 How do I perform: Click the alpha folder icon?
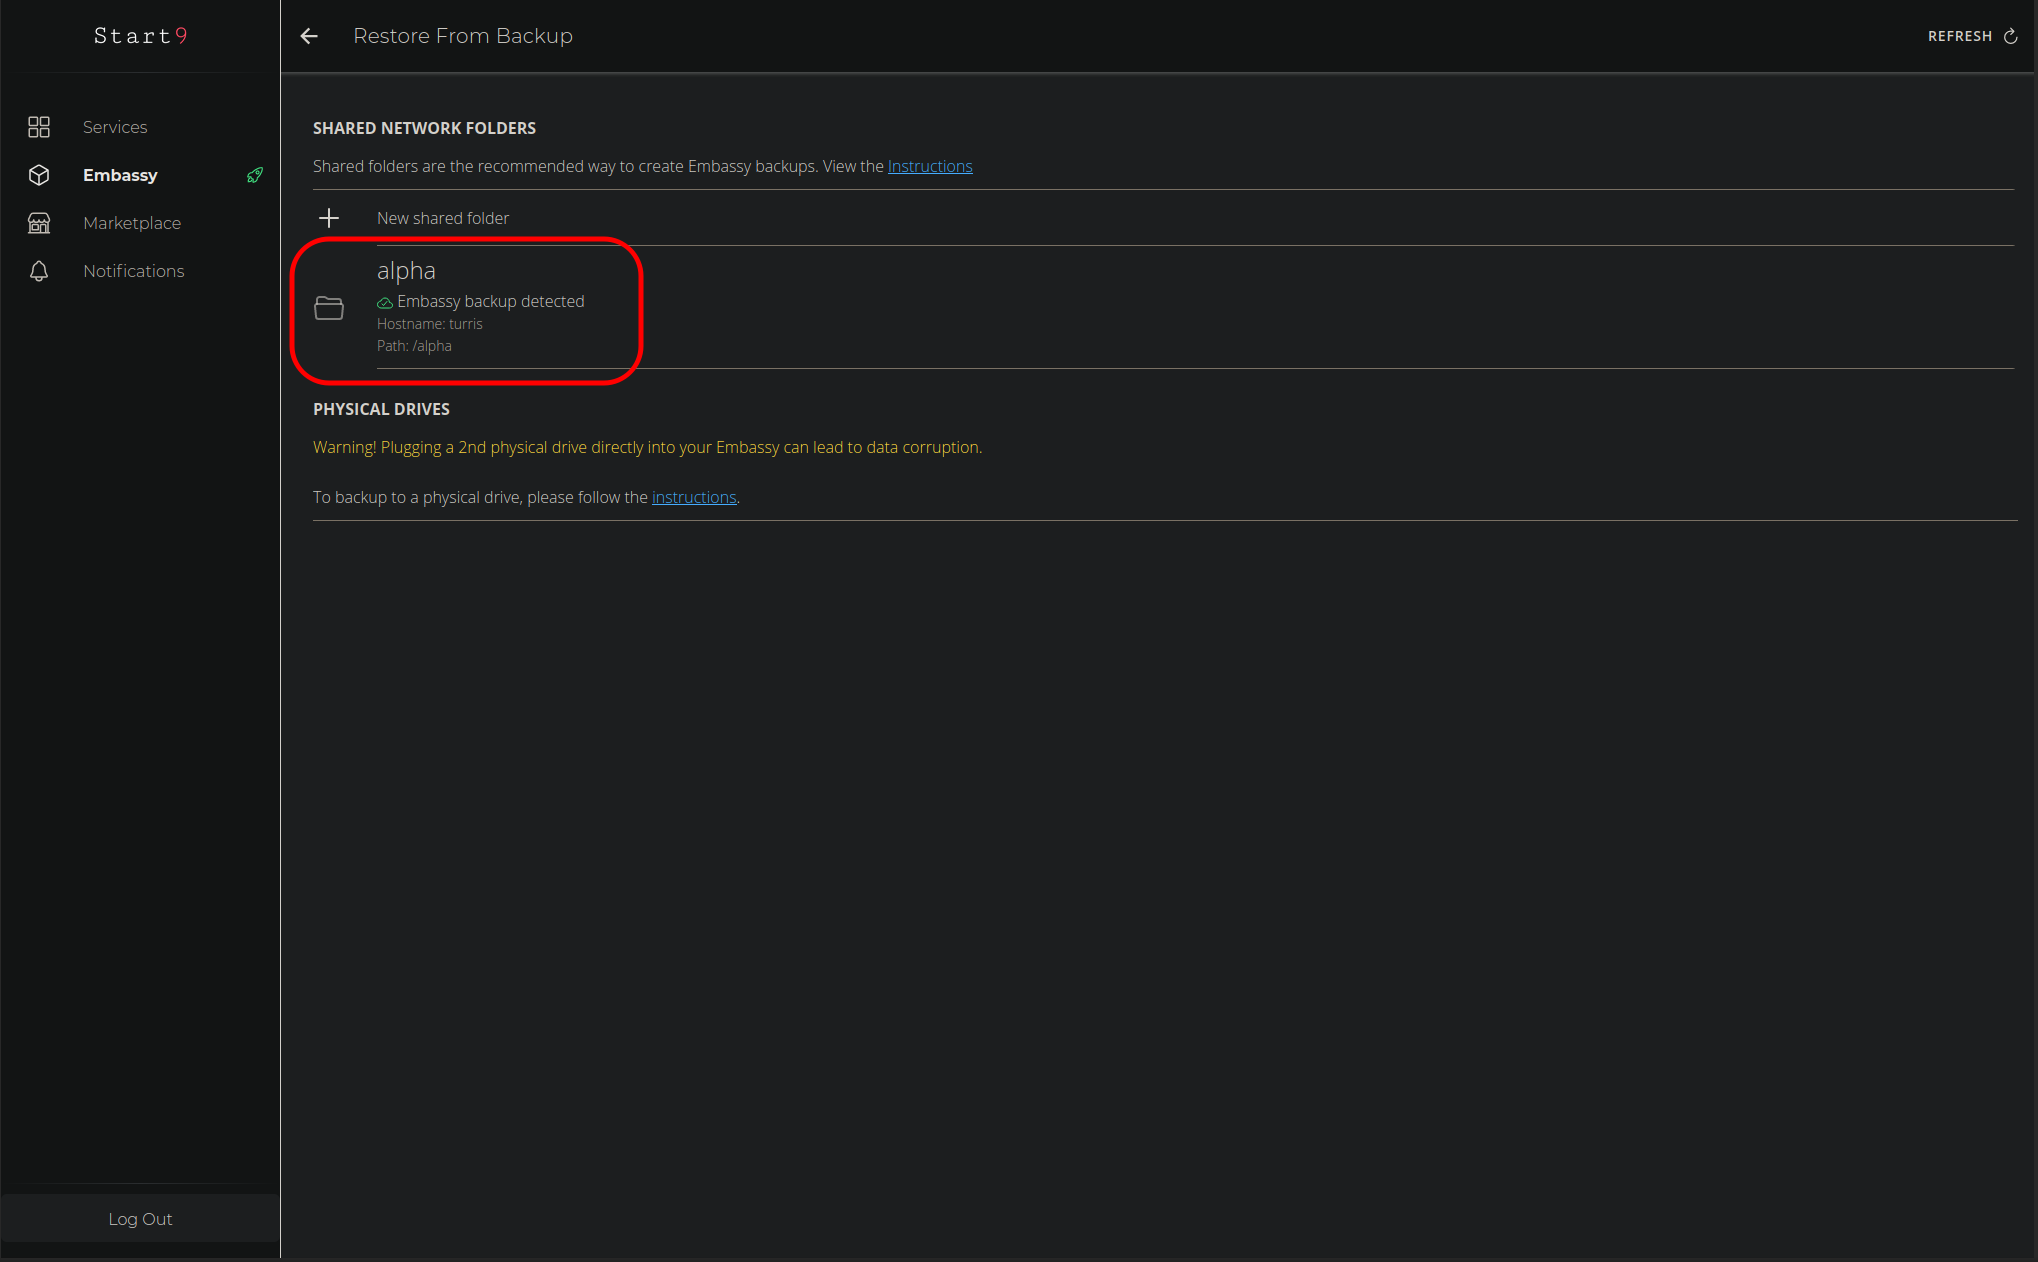(329, 308)
